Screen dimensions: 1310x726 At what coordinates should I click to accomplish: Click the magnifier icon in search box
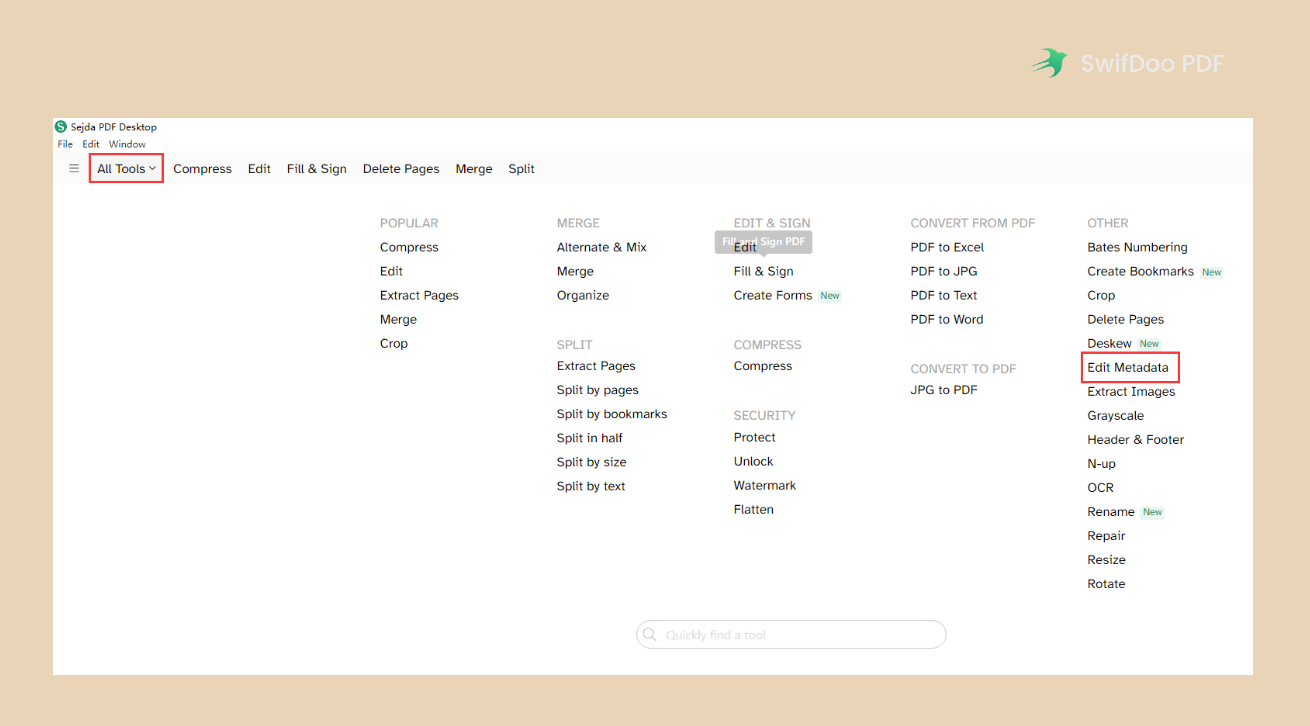(x=650, y=635)
